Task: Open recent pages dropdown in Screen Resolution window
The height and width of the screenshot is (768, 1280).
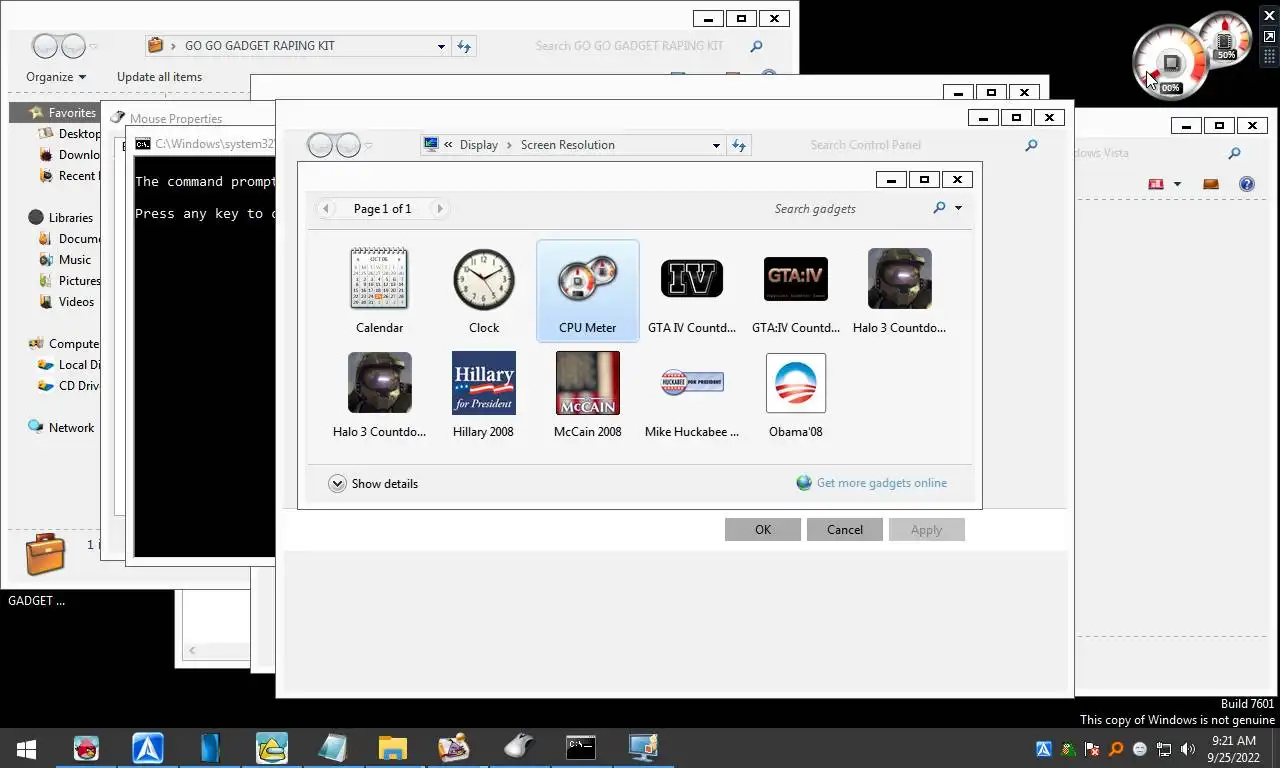Action: pos(368,145)
